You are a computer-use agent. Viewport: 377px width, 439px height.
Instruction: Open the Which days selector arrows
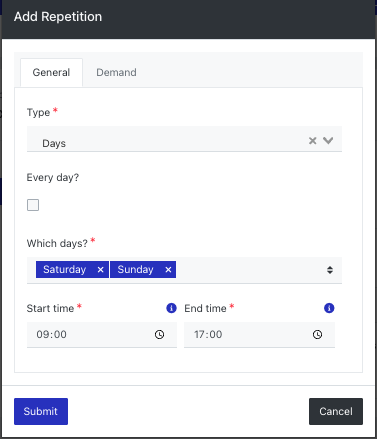(x=330, y=270)
